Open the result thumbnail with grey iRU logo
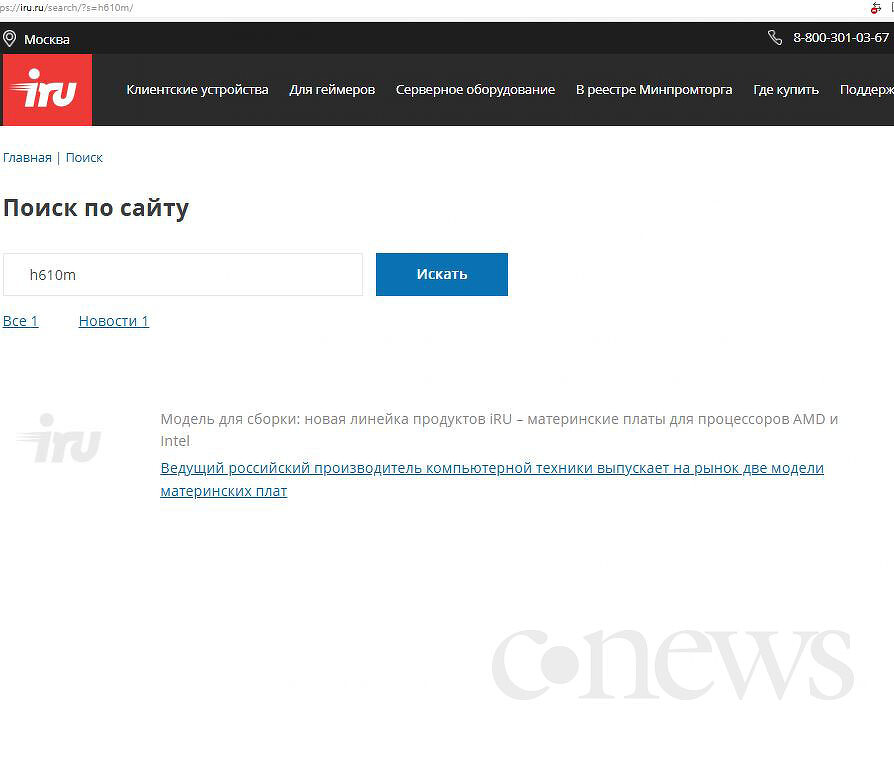 pos(59,438)
